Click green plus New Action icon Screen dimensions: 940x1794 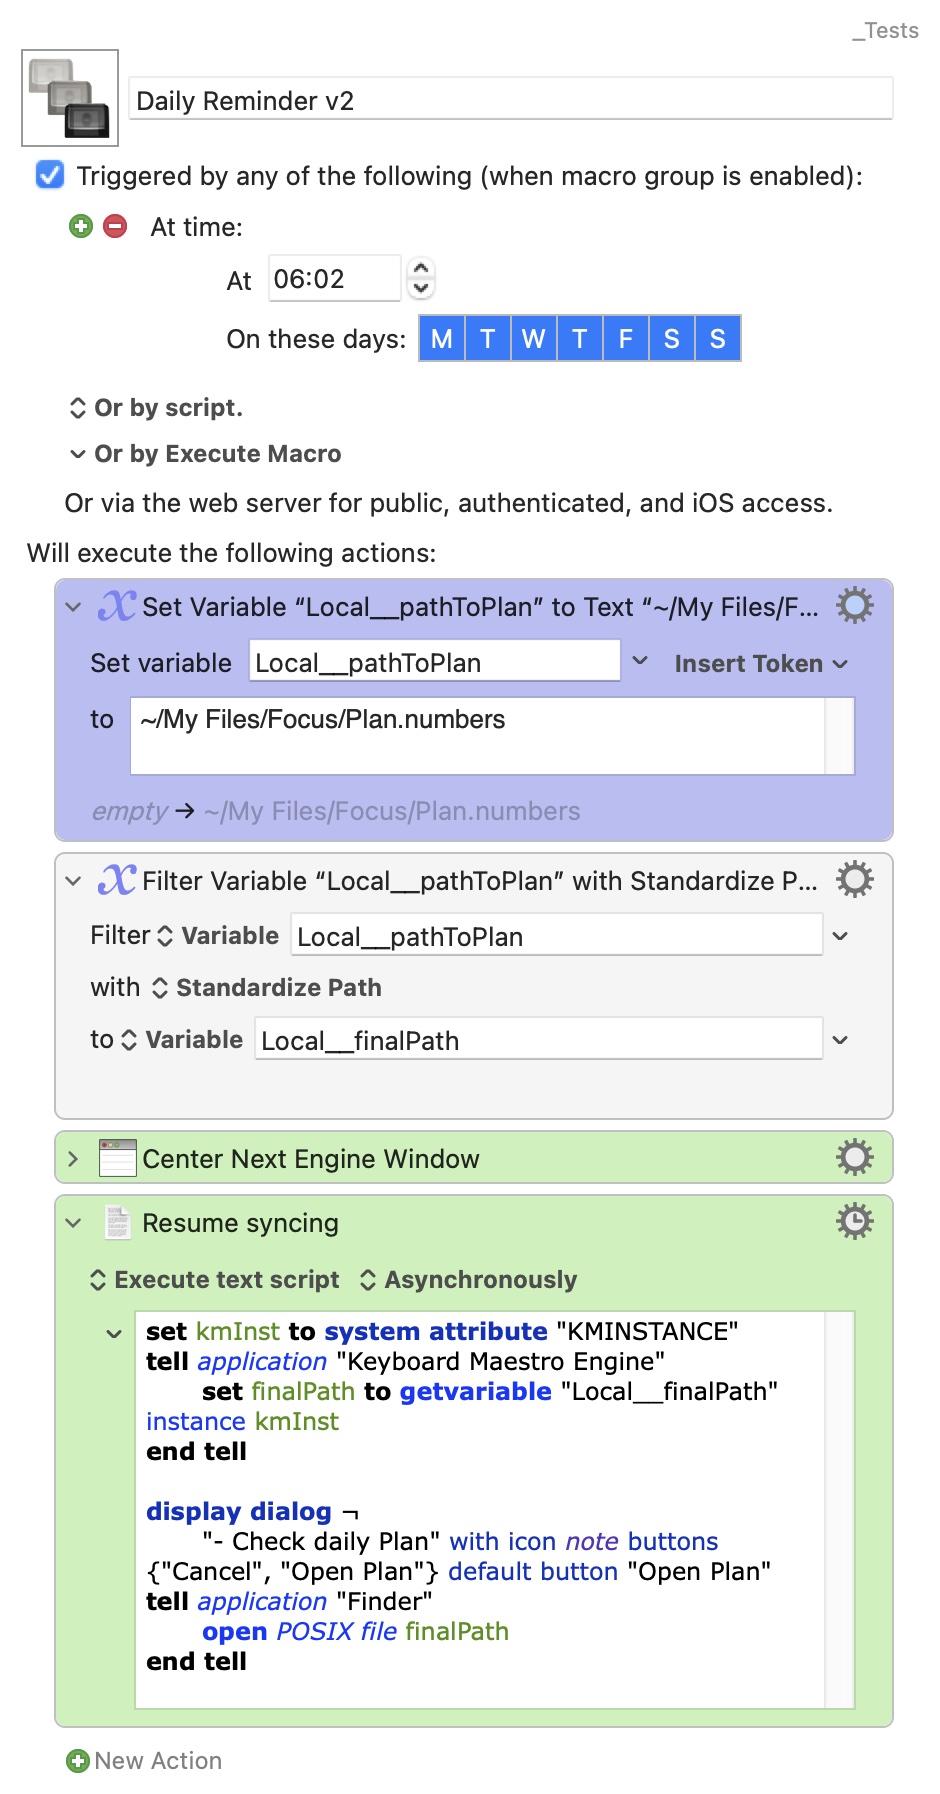(x=77, y=1761)
